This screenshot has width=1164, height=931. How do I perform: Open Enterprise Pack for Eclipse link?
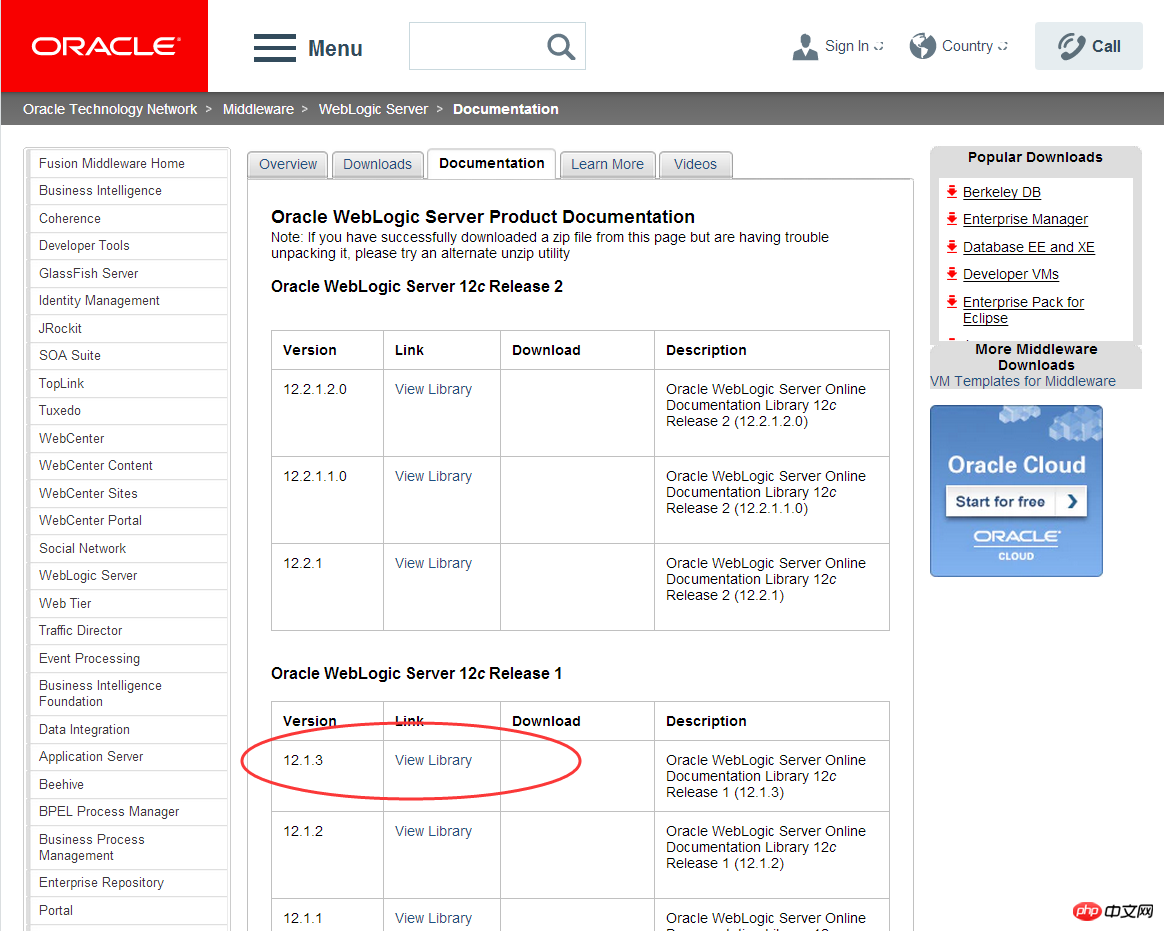click(1023, 310)
